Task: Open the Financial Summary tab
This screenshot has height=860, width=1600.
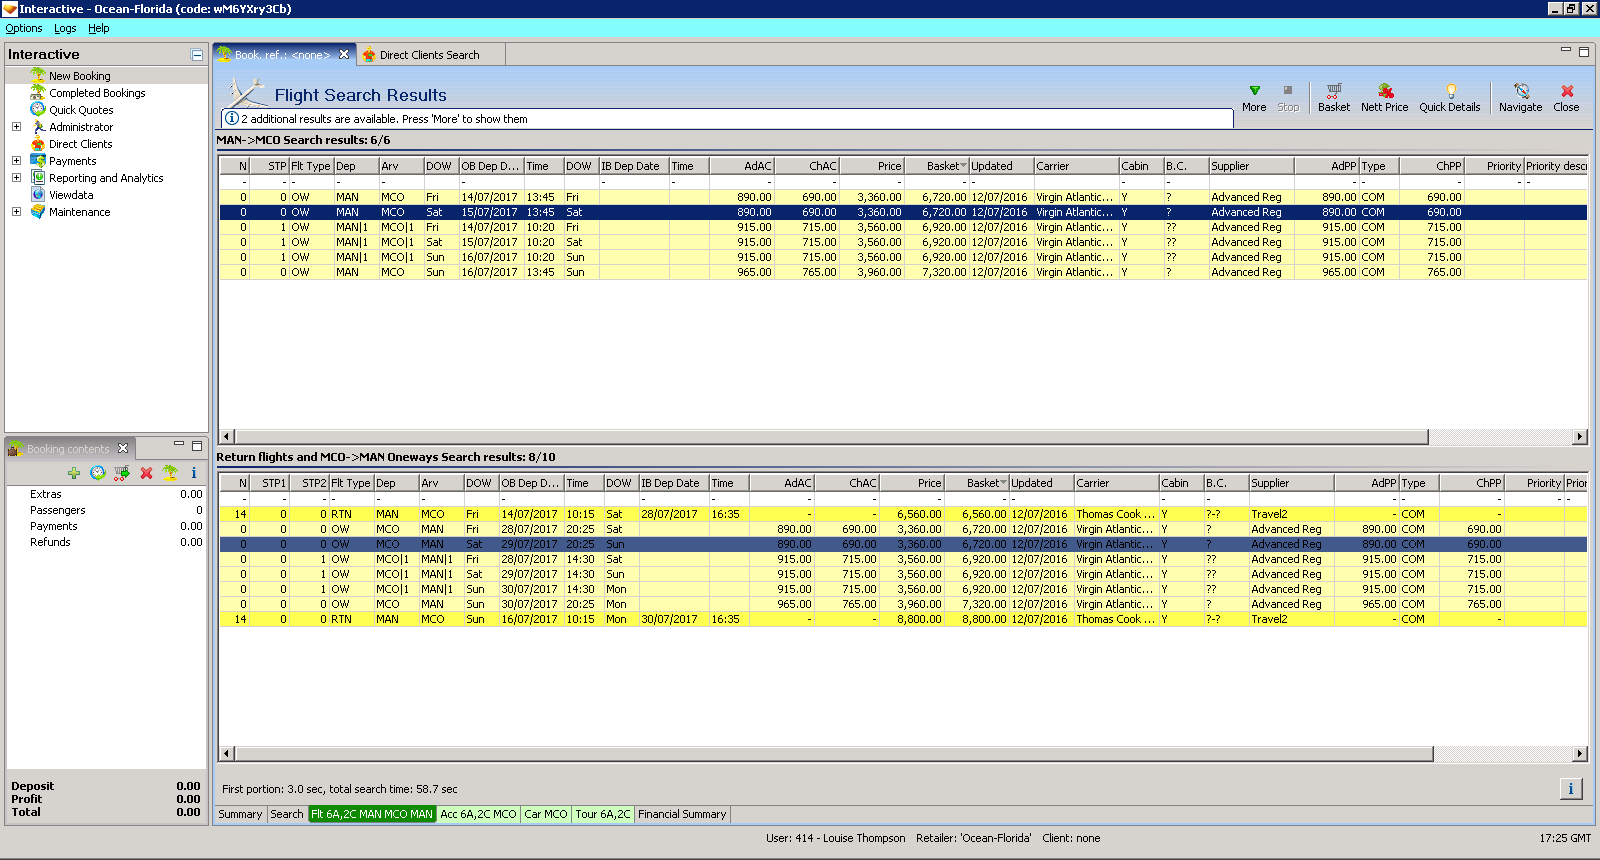Action: [682, 814]
